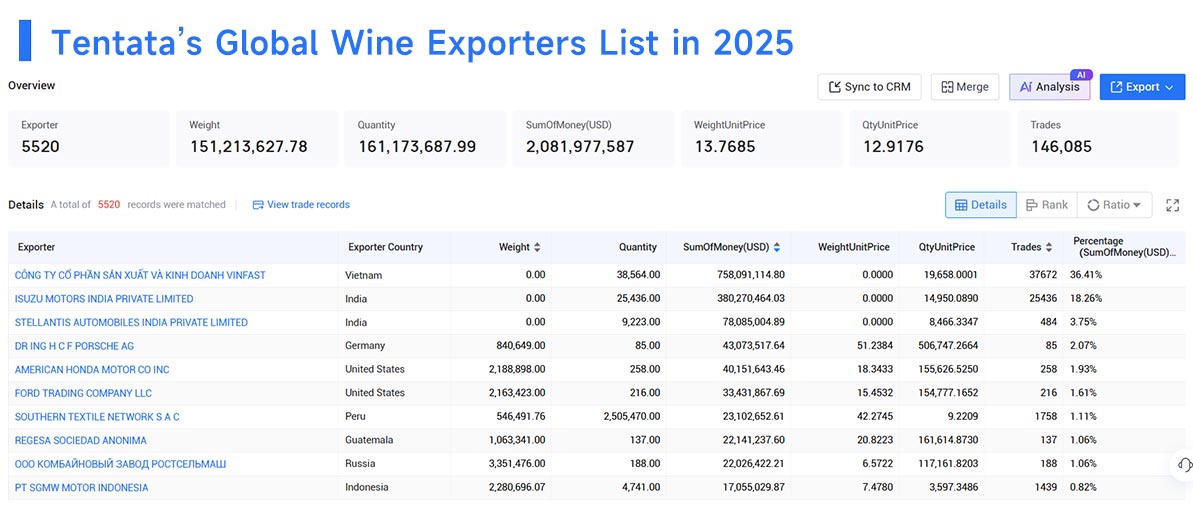Sort by Trades column arrows
The width and height of the screenshot is (1193, 514).
point(1048,247)
